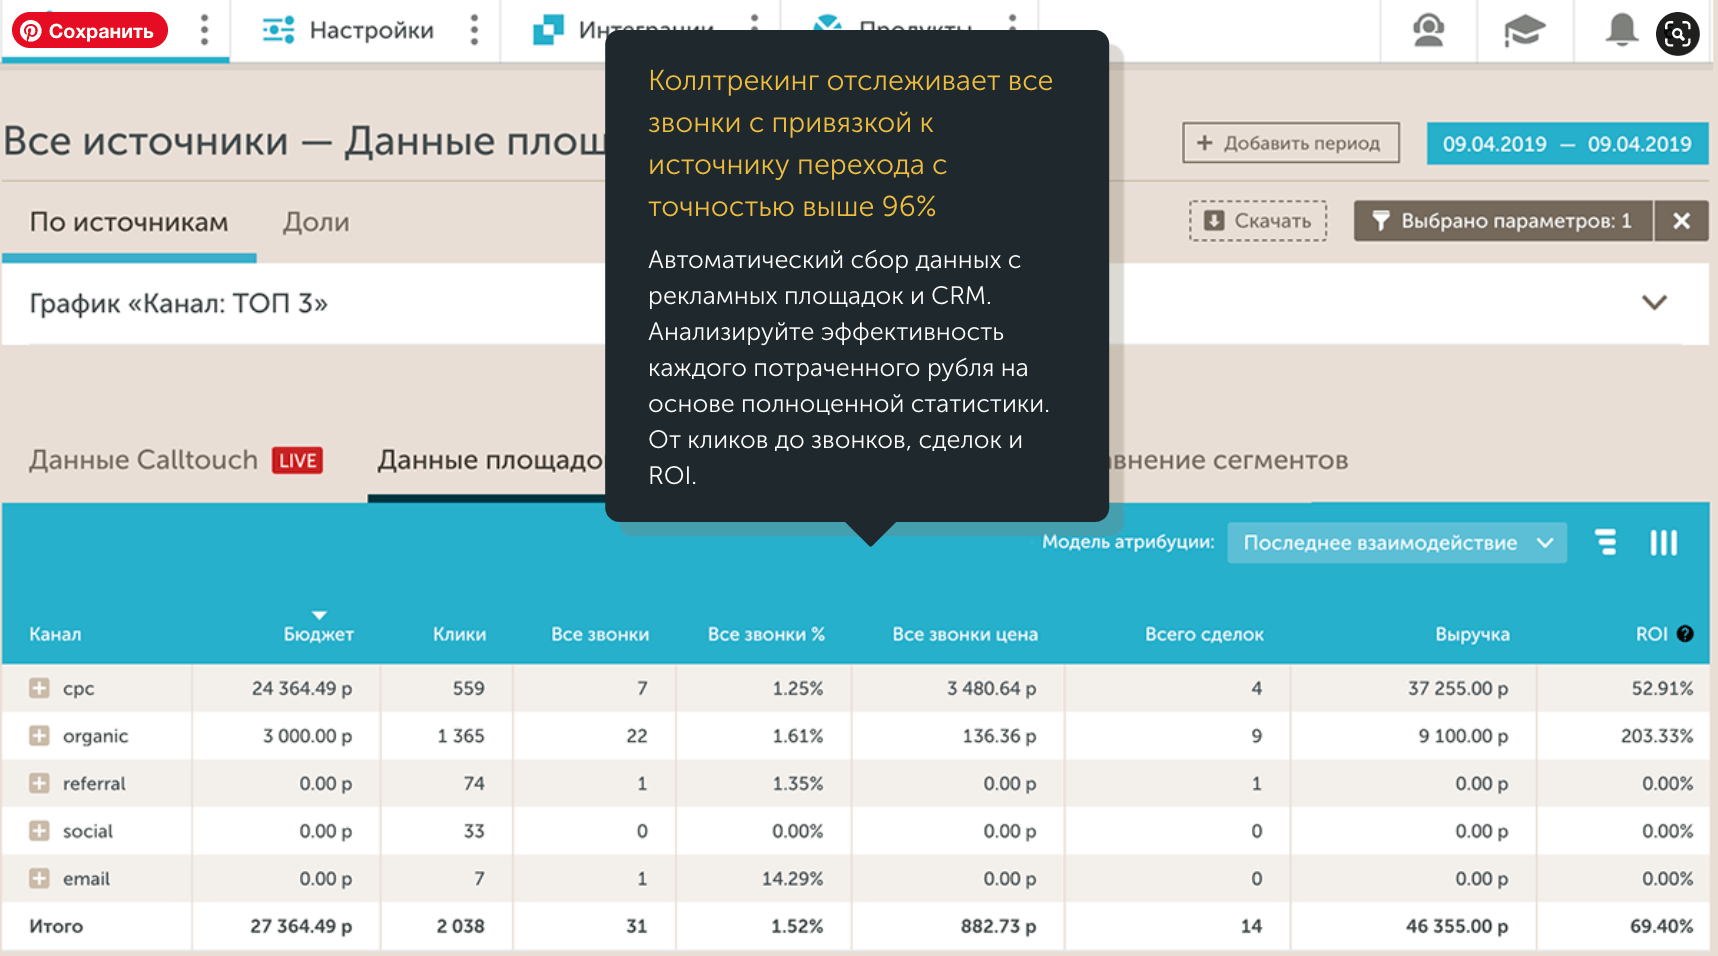
Task: Open the Настройки menu item
Action: pyautogui.click(x=371, y=30)
